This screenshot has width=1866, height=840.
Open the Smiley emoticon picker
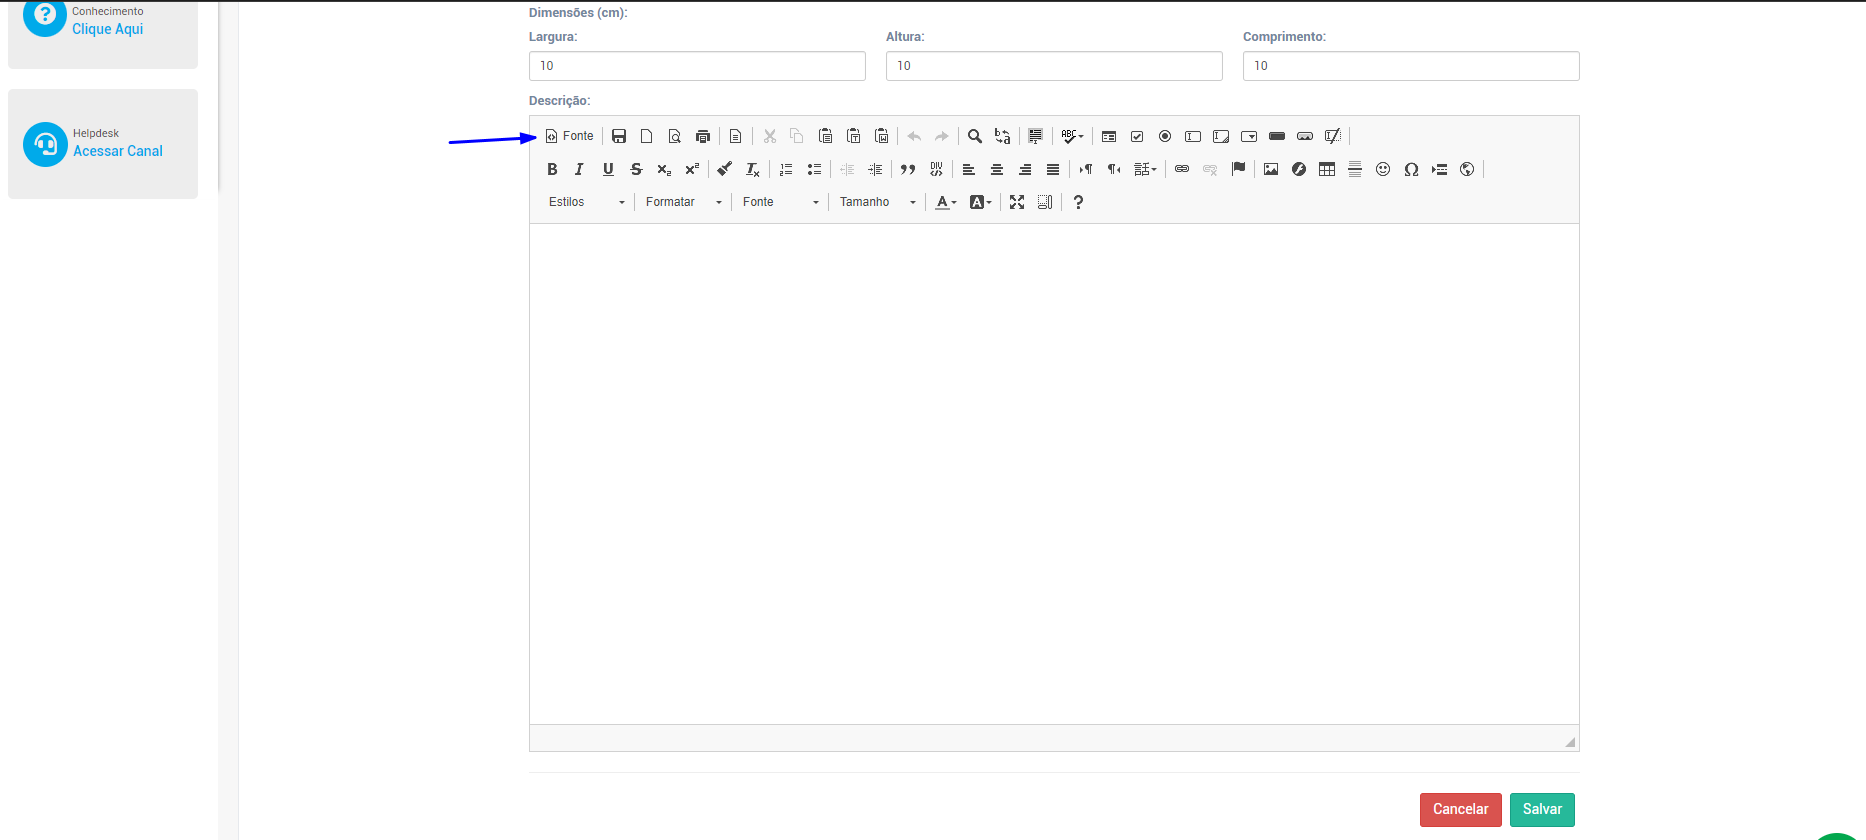(1383, 169)
